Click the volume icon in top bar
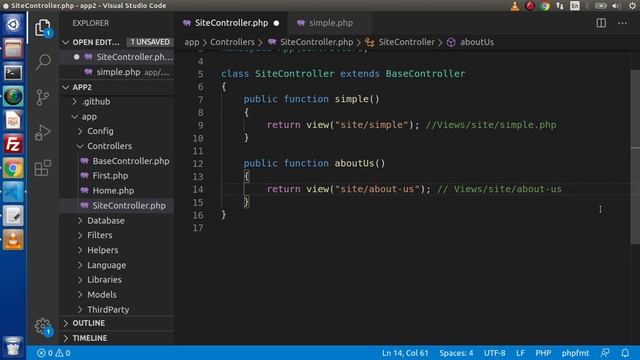 616,6
